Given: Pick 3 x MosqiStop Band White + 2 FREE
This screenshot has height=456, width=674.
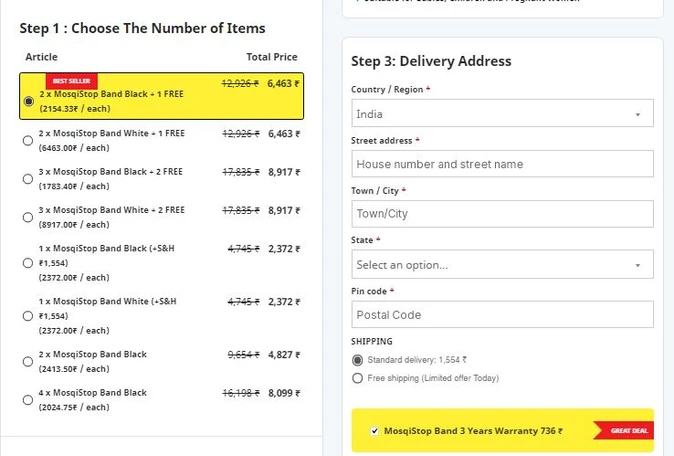Looking at the screenshot, I should click(28, 218).
